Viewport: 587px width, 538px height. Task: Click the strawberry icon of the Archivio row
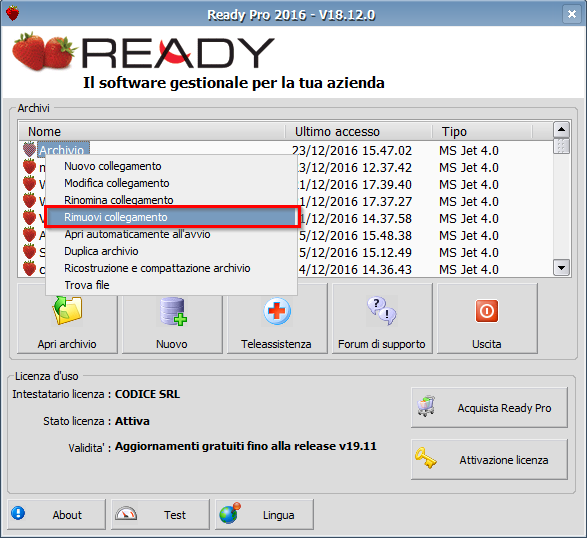pyautogui.click(x=29, y=149)
